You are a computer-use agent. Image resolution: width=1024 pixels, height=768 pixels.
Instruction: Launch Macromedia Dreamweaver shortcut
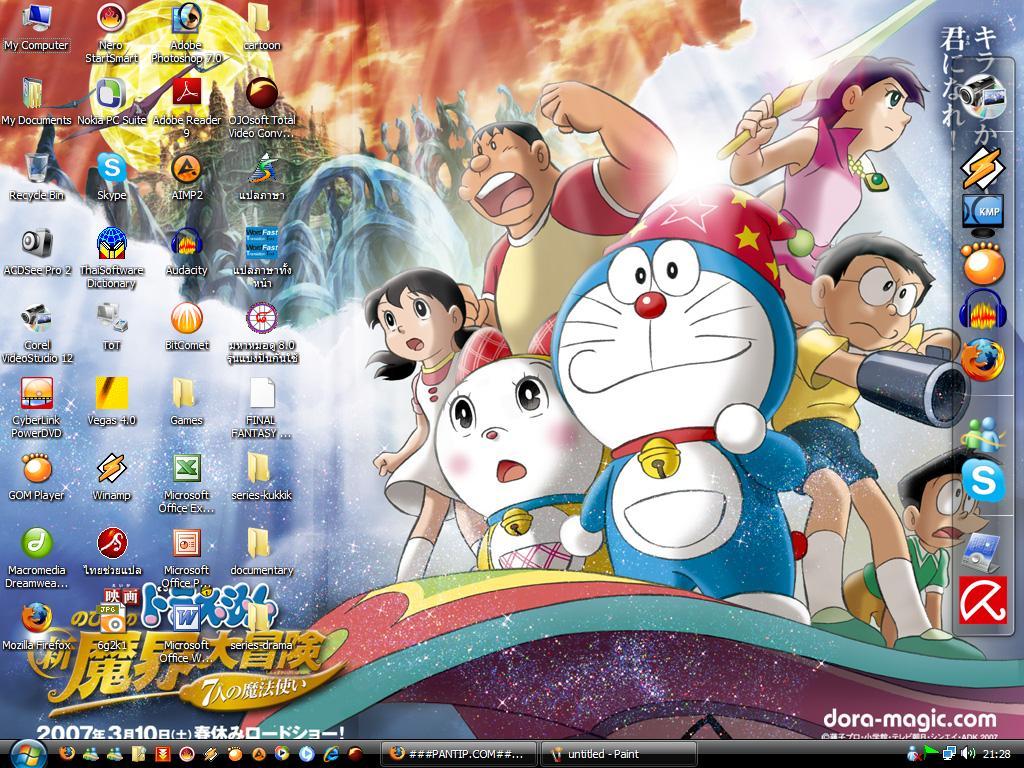point(37,559)
